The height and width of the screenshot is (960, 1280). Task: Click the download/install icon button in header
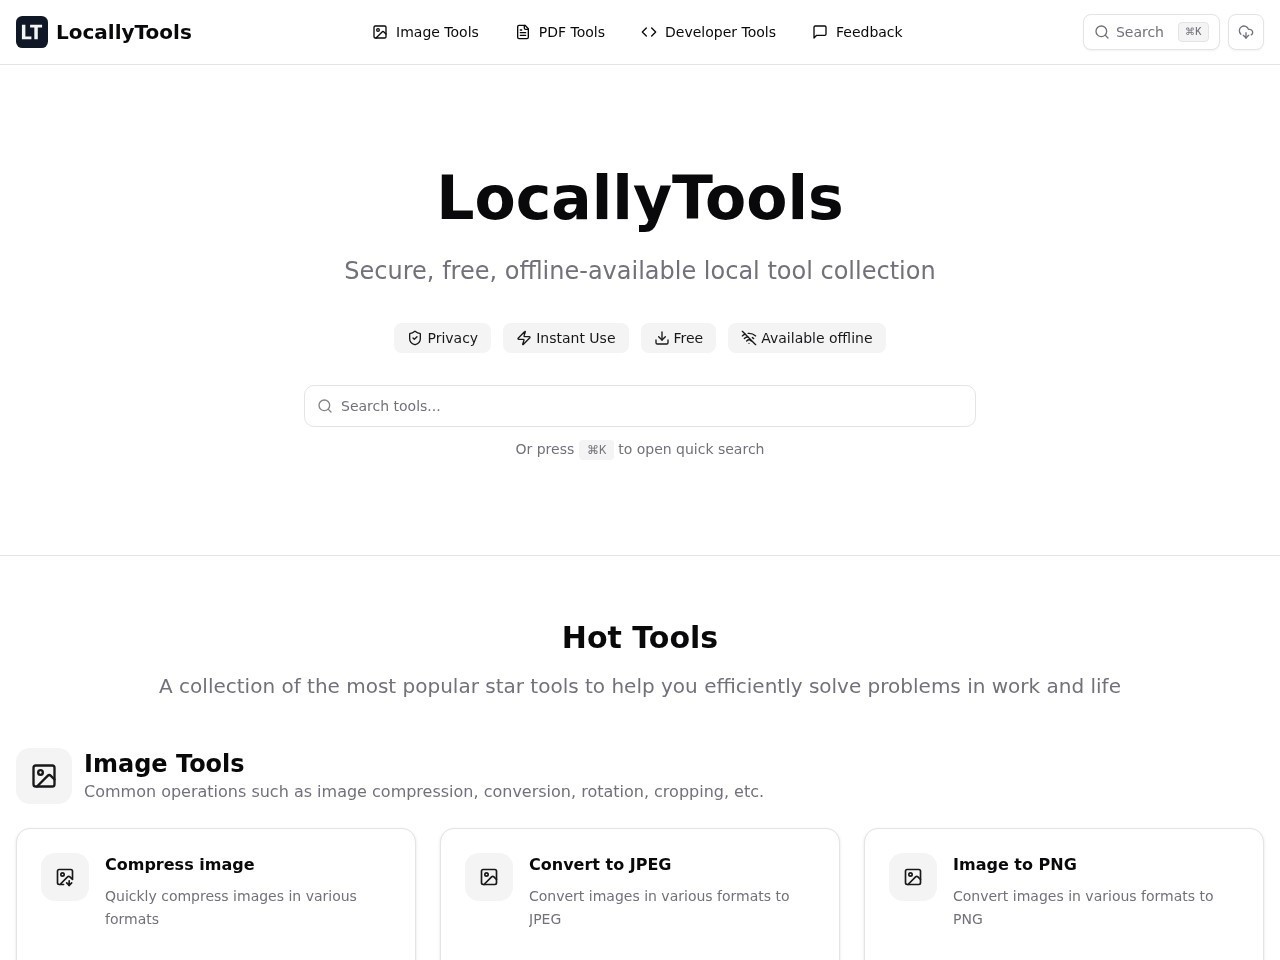pyautogui.click(x=1246, y=32)
